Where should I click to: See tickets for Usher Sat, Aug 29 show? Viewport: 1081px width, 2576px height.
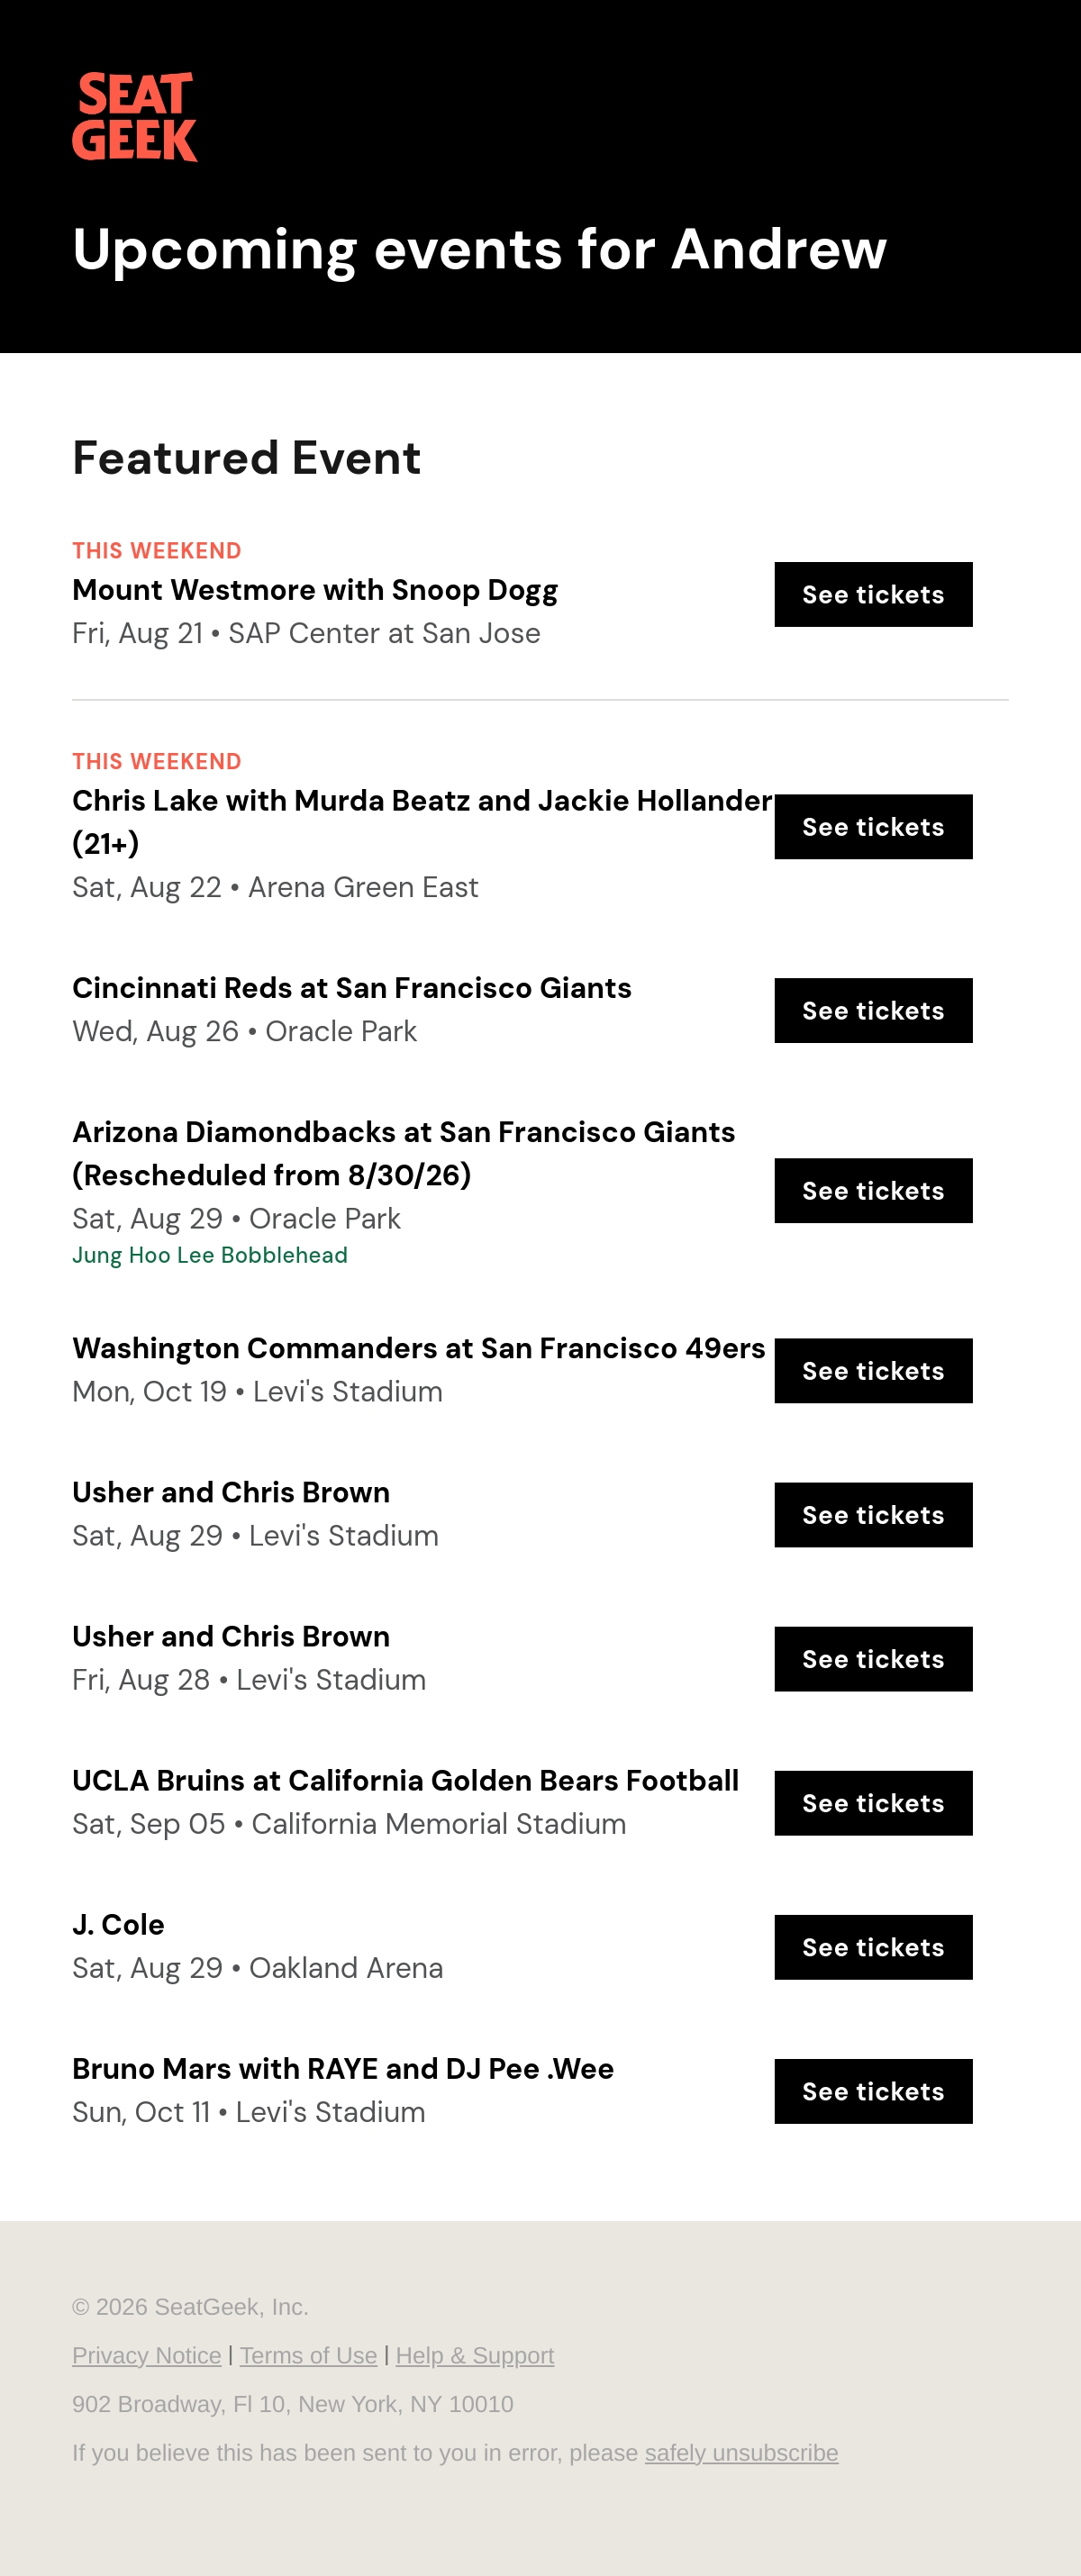pos(873,1515)
